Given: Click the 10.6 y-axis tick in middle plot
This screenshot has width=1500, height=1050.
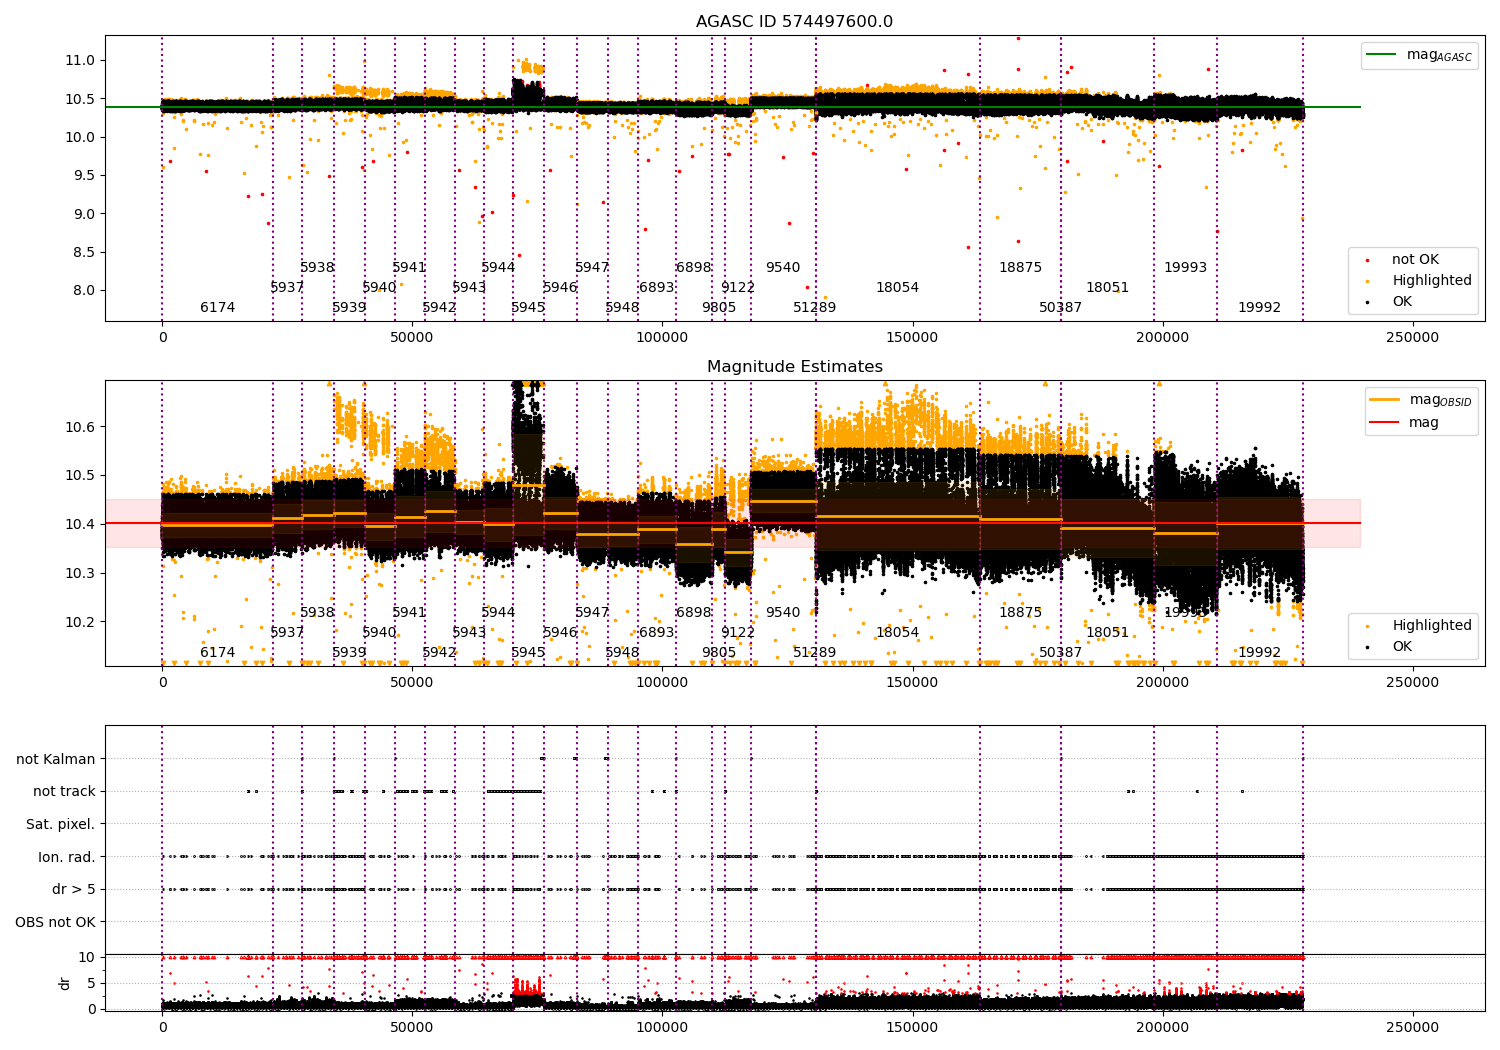Looking at the screenshot, I should tap(80, 426).
